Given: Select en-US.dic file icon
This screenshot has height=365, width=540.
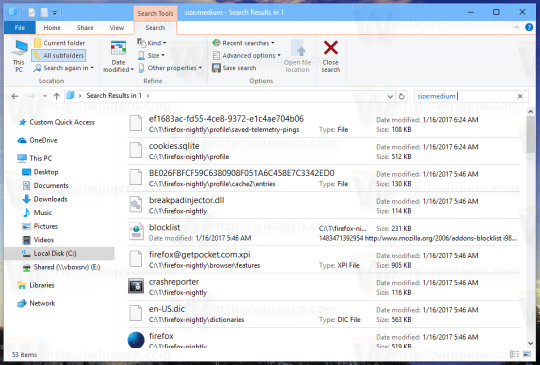Looking at the screenshot, I should pos(136,313).
